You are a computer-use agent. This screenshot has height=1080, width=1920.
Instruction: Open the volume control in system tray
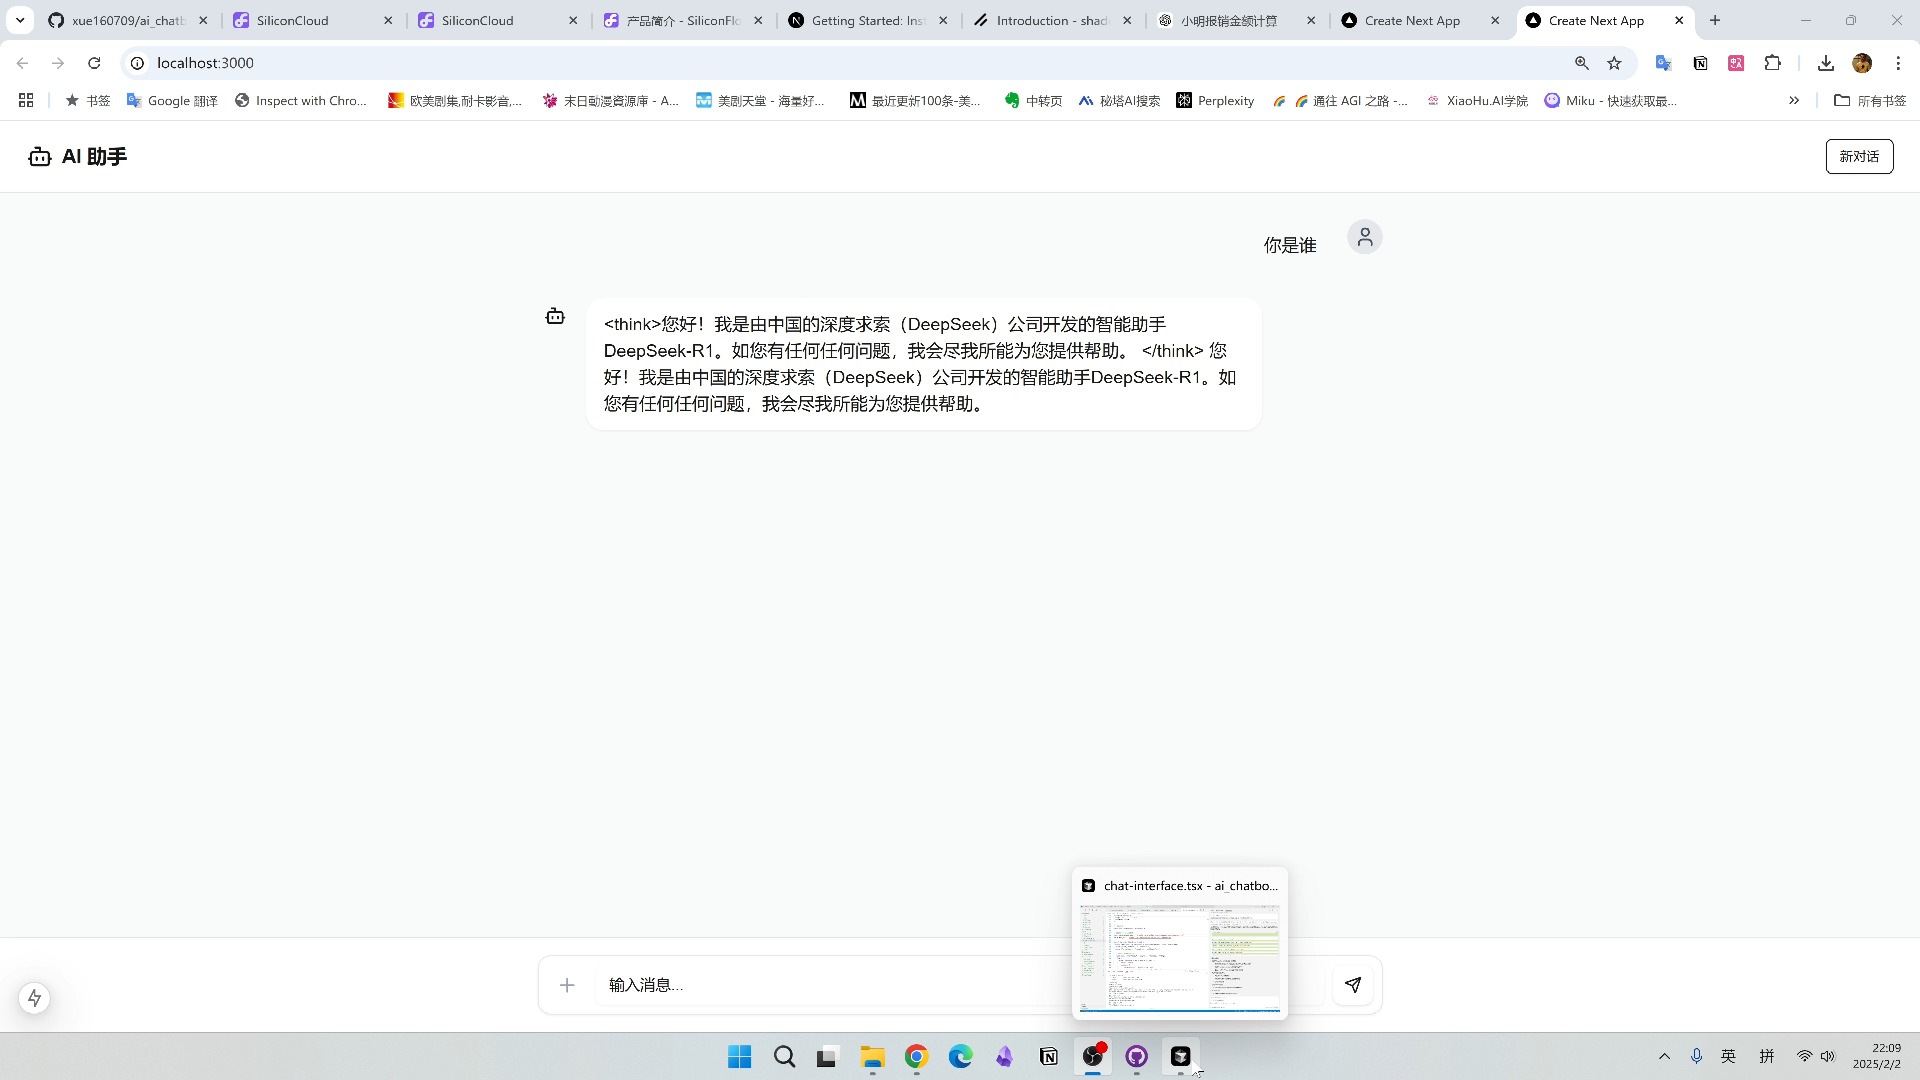(1828, 1055)
